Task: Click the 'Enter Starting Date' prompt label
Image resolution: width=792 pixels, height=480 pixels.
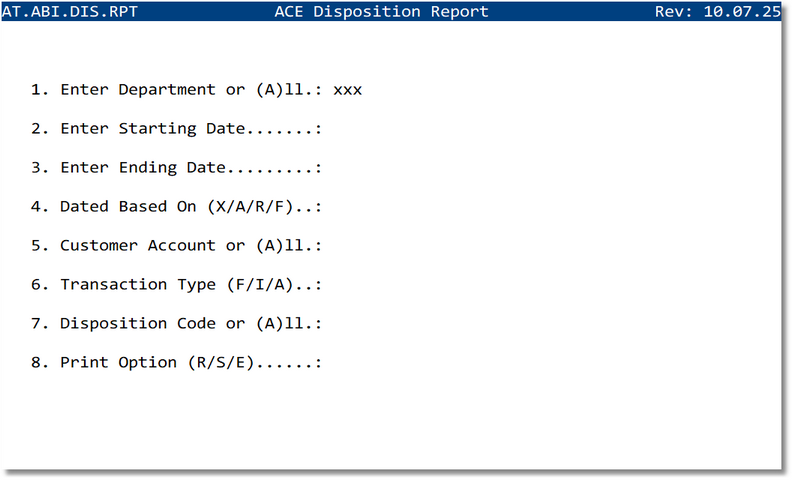Action: (x=153, y=129)
